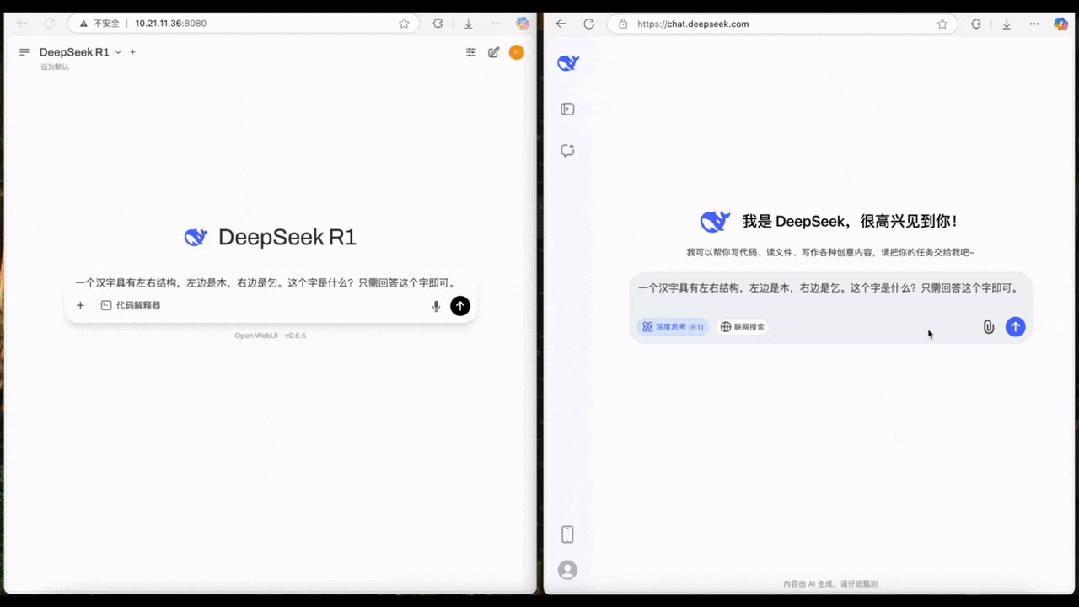Send the message with the black arrow button
Screen dimensions: 1079x607
(460, 306)
